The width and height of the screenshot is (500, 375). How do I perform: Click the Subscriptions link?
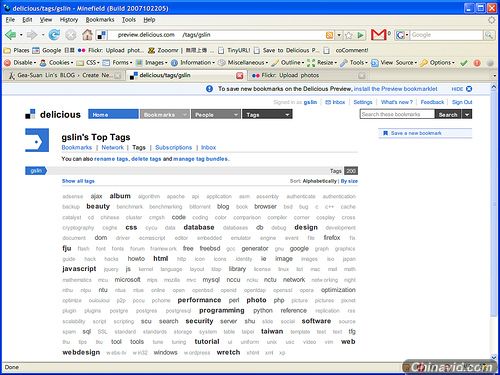(x=174, y=147)
